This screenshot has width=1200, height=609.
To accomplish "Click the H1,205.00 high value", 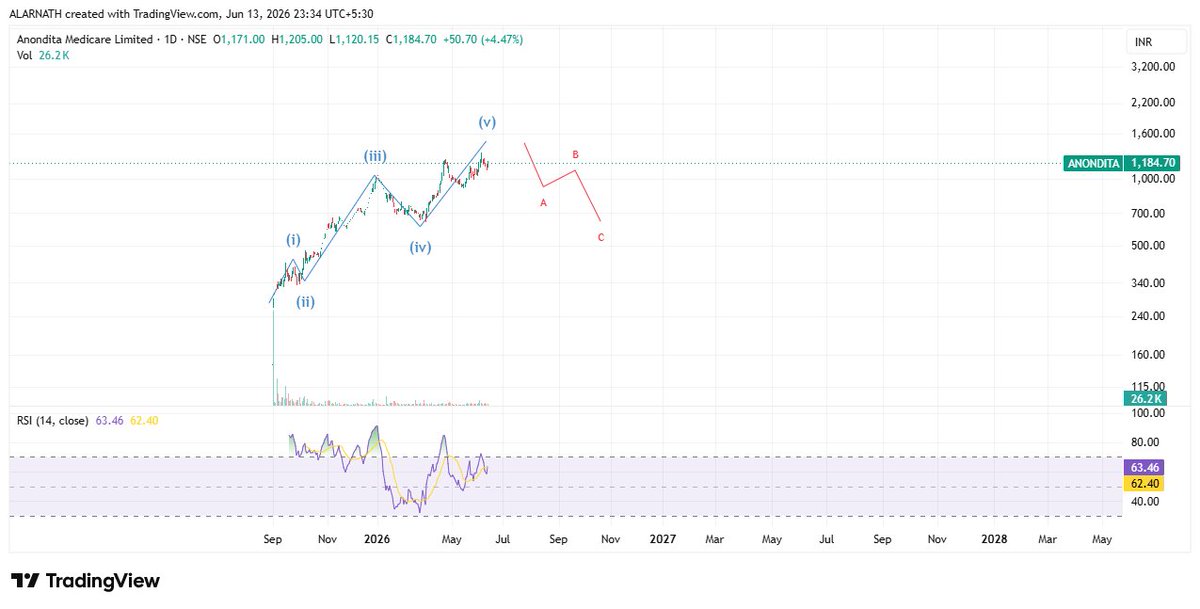I will pos(295,39).
